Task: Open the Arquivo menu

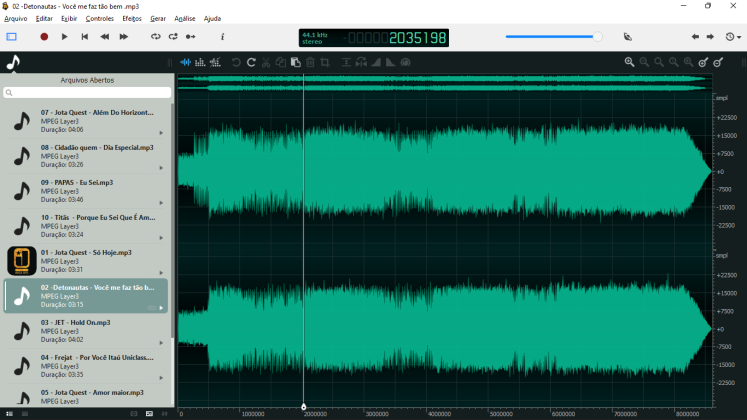Action: pos(16,19)
